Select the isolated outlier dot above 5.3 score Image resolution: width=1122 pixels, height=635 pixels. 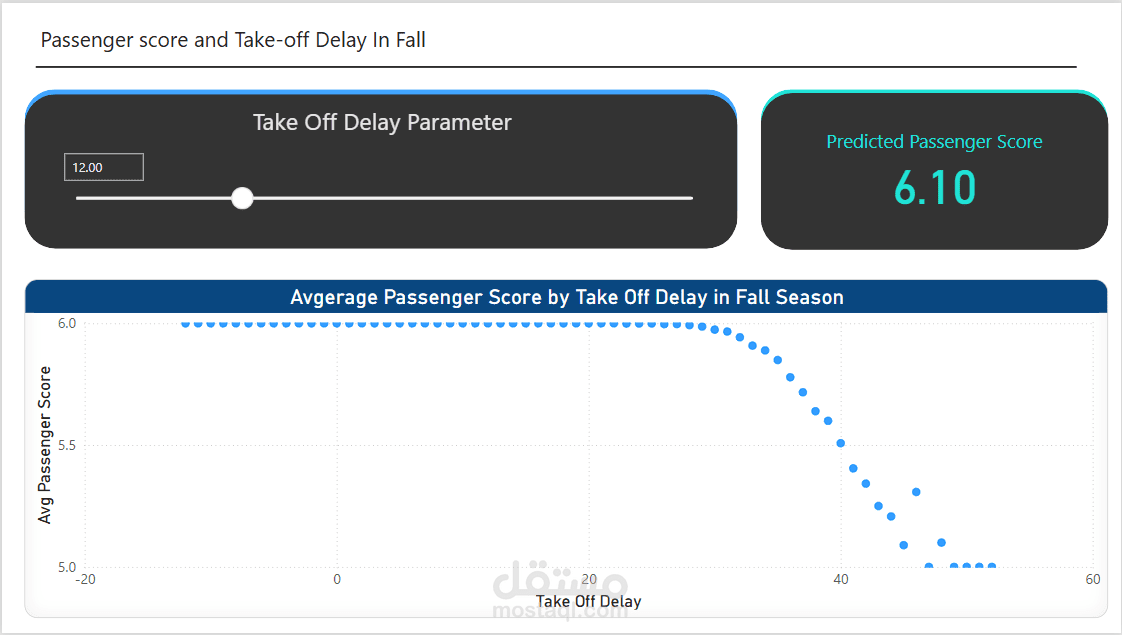coord(916,491)
